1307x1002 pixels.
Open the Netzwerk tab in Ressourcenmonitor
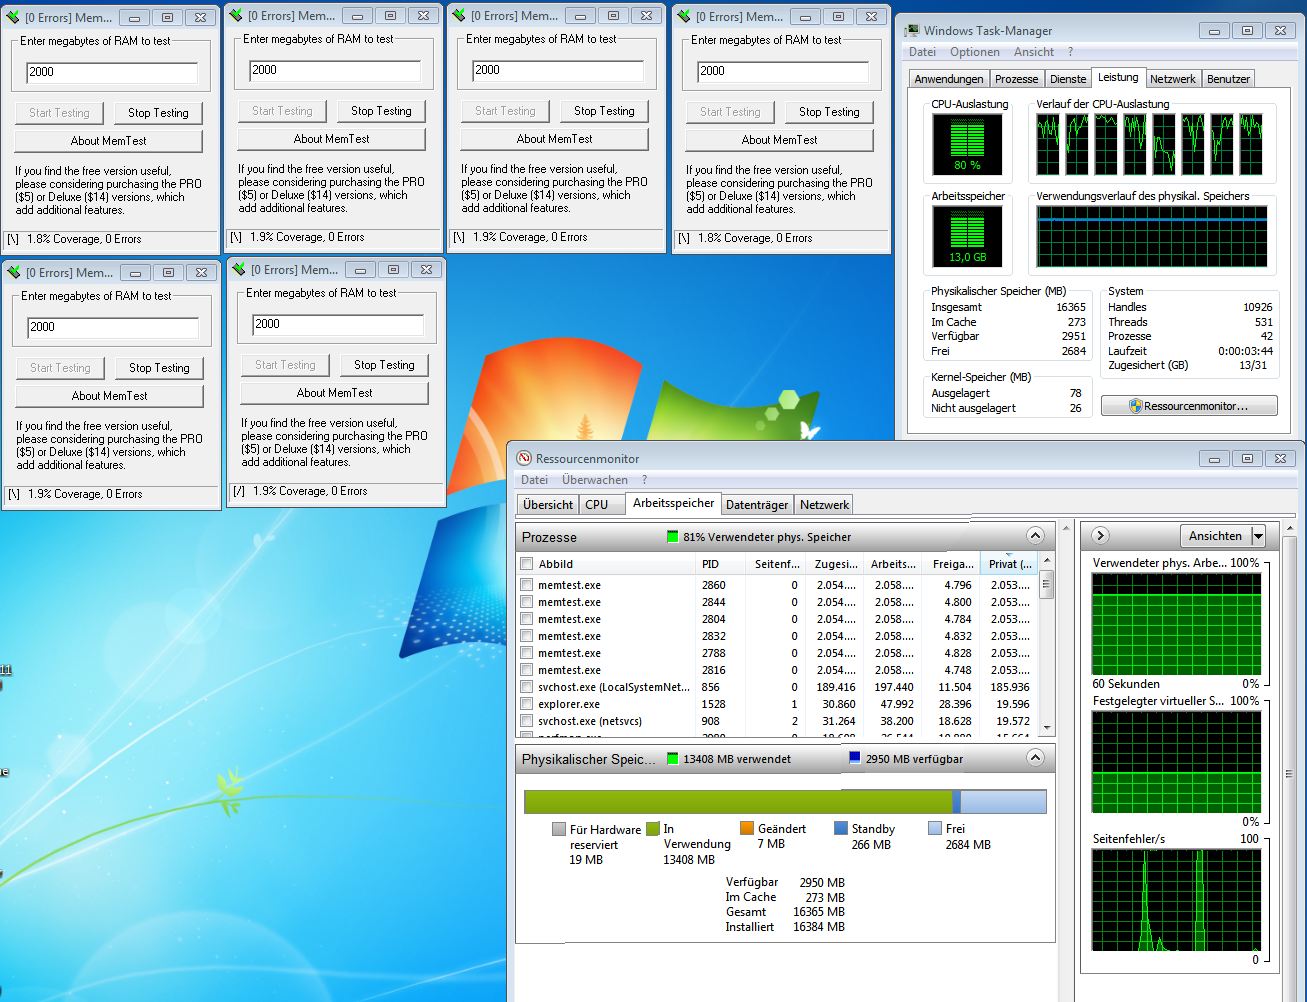(824, 505)
